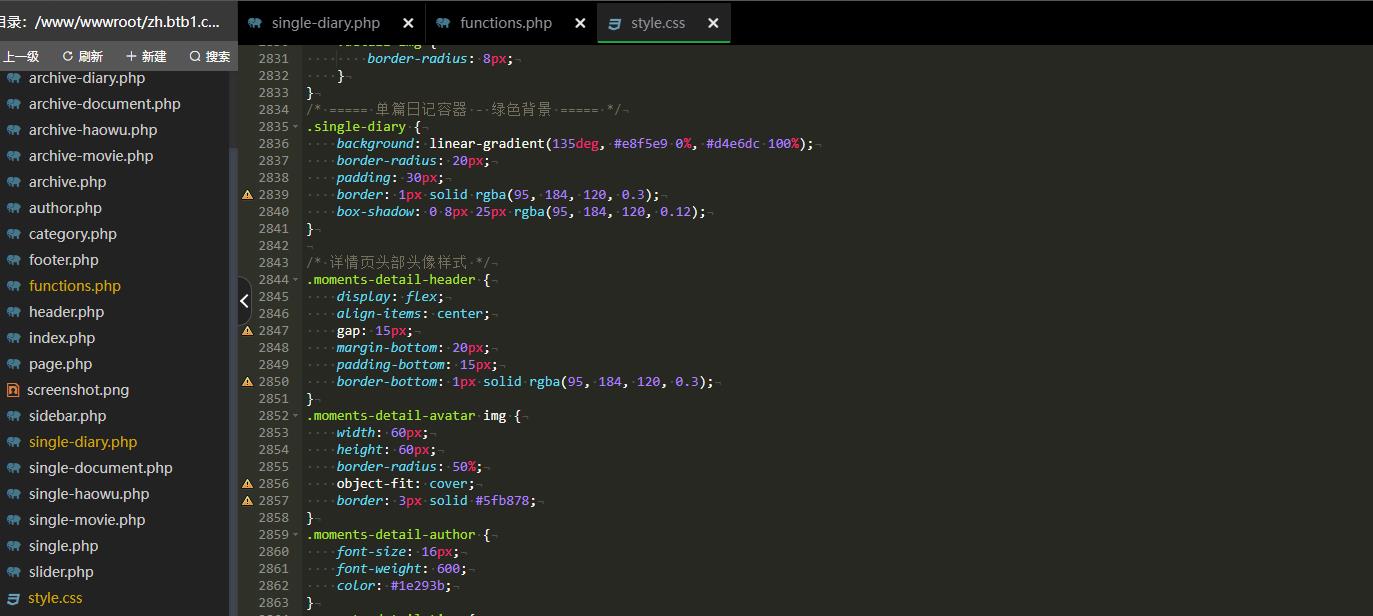This screenshot has height=616, width=1373.
Task: Fold the .single-diary block at line 2835
Action: (x=296, y=127)
